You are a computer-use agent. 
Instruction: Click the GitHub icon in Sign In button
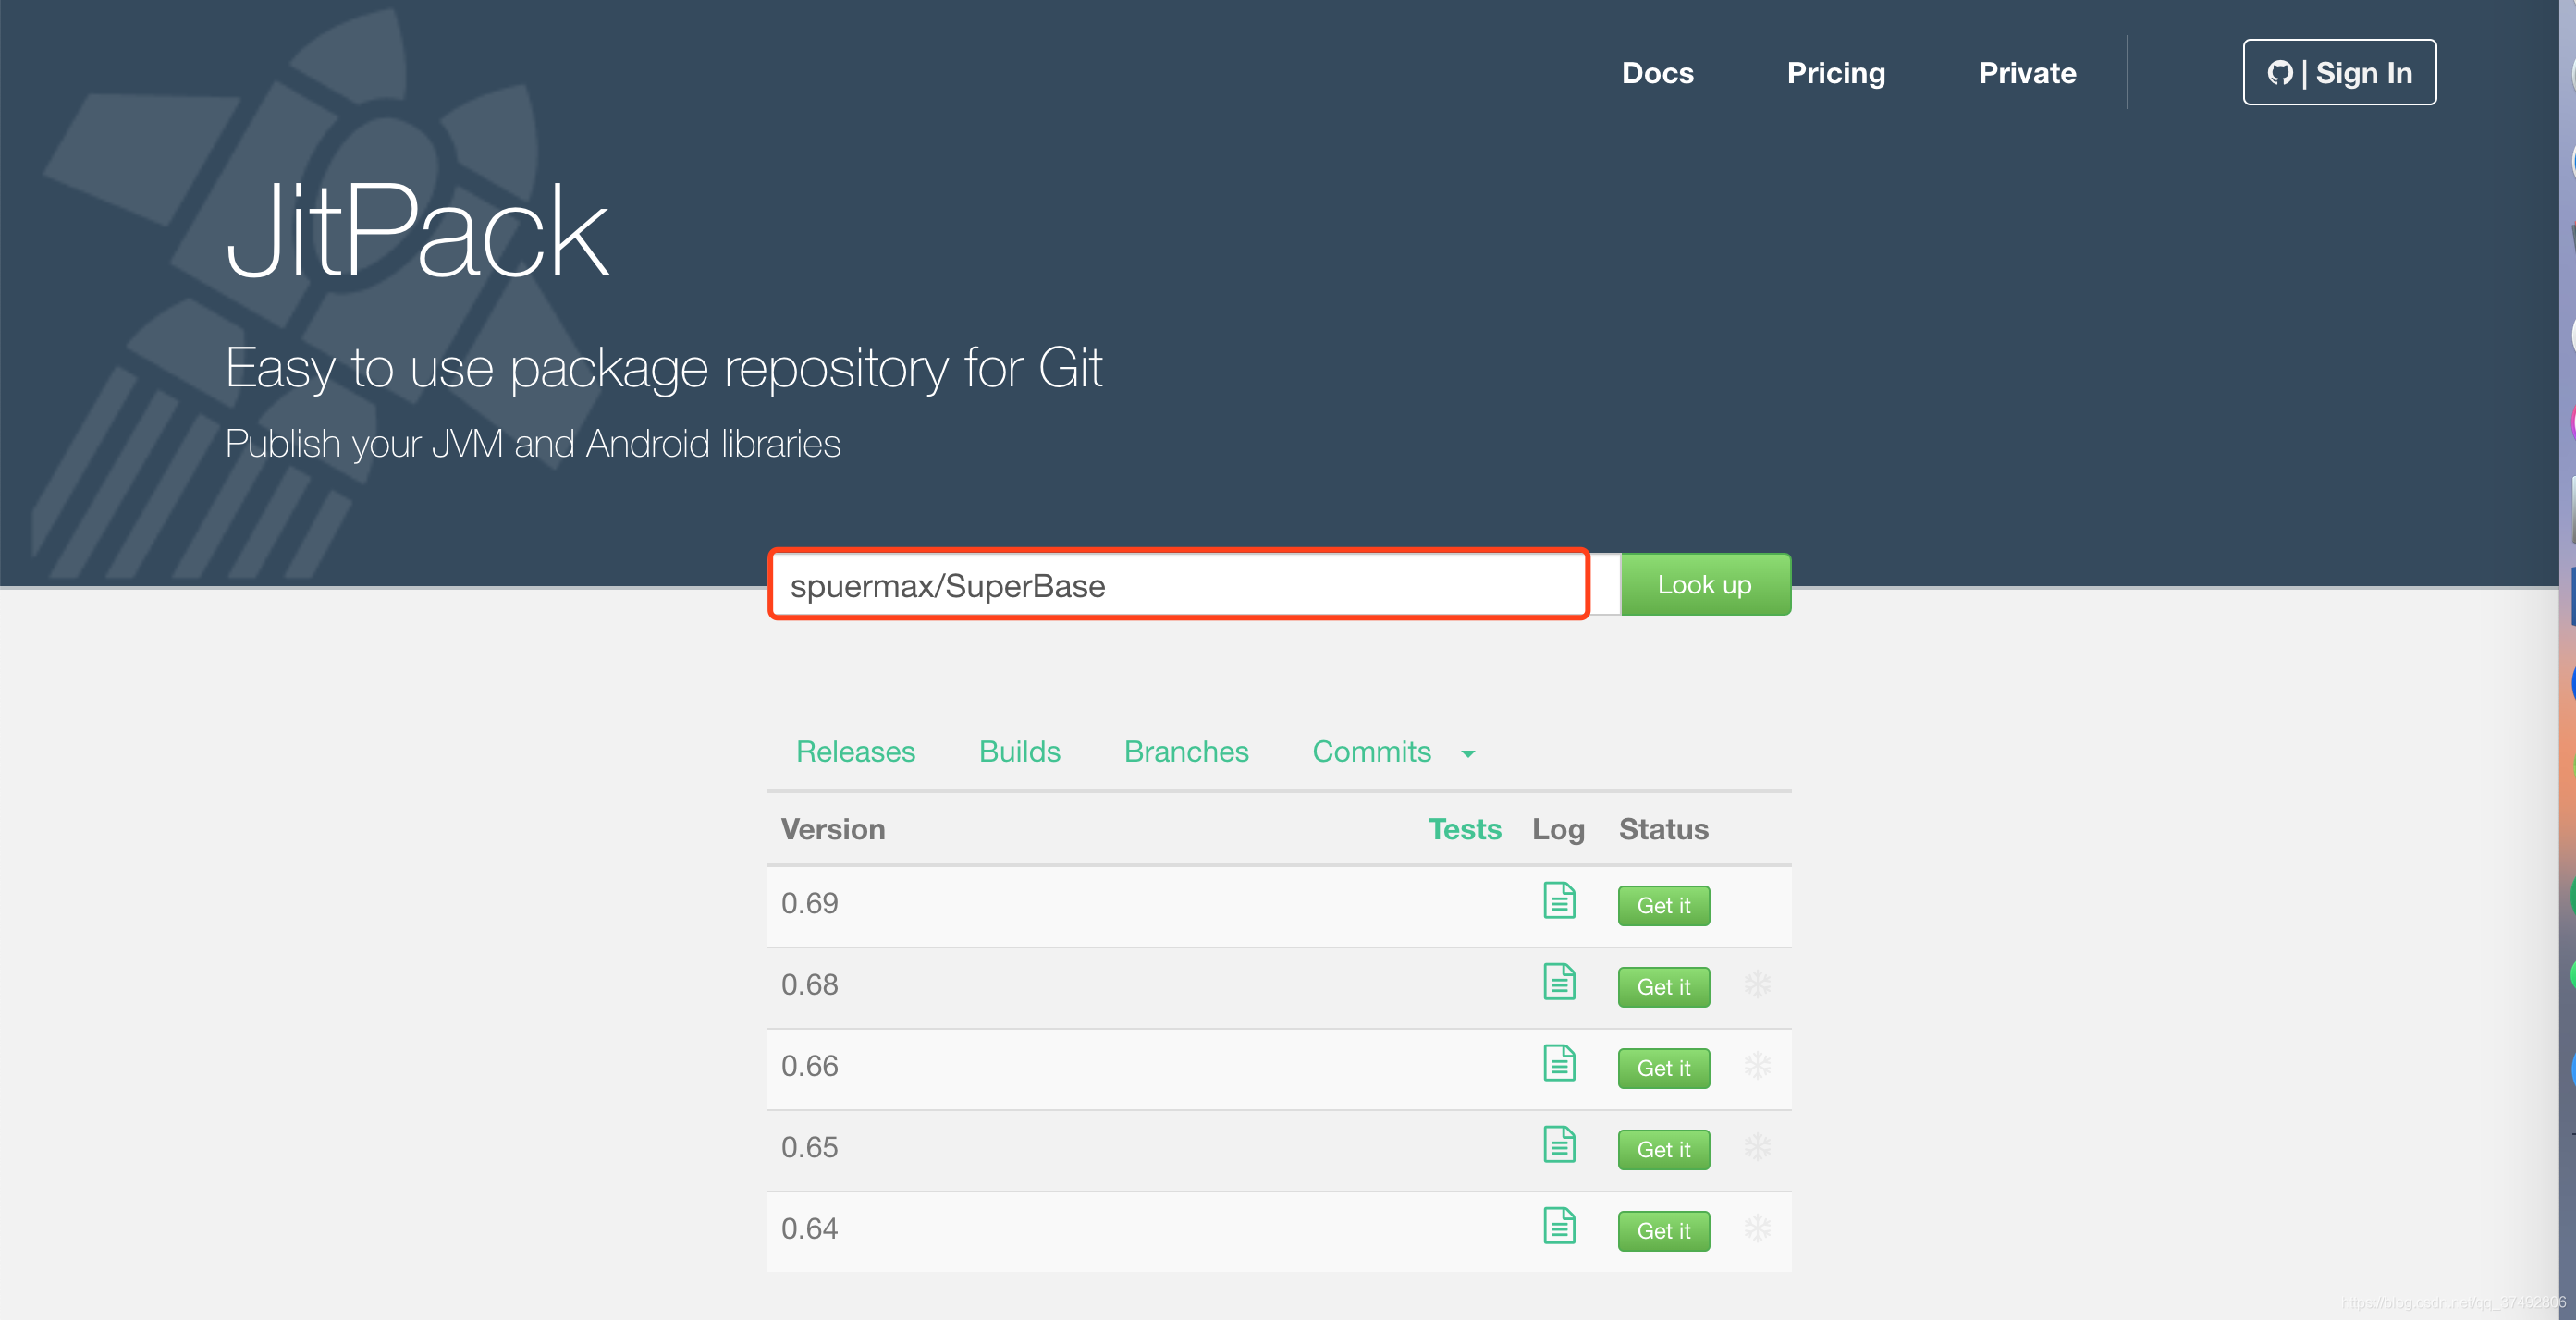(2283, 72)
